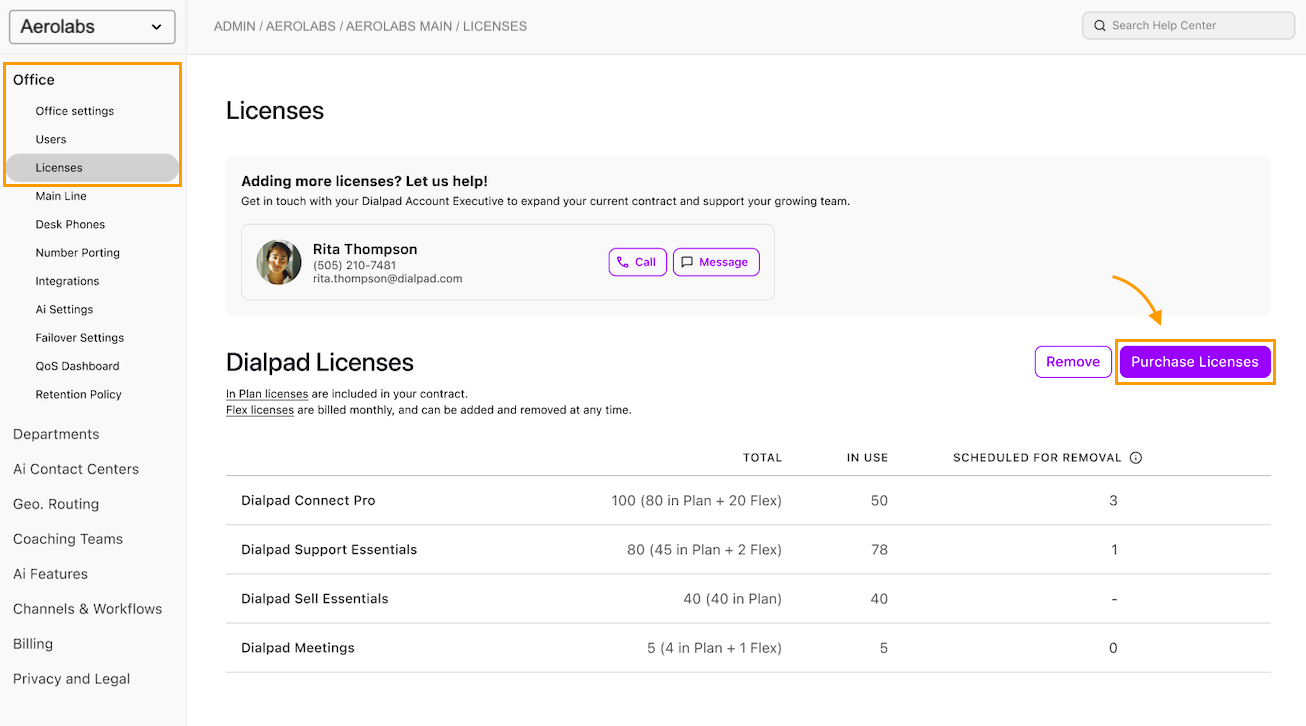
Task: Click LICENSES in the breadcrumb
Action: 495,26
